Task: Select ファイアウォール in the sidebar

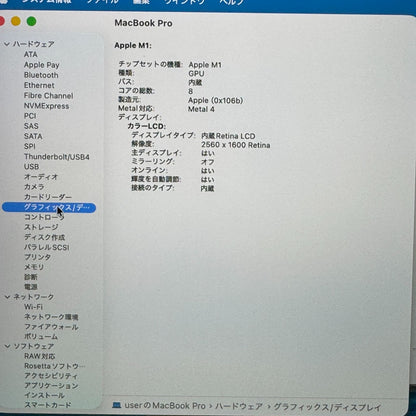Action: 51,327
